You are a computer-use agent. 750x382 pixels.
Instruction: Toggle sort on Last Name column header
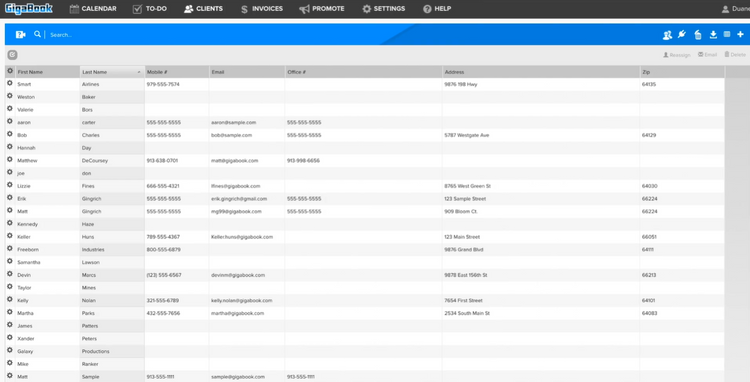[x=112, y=72]
